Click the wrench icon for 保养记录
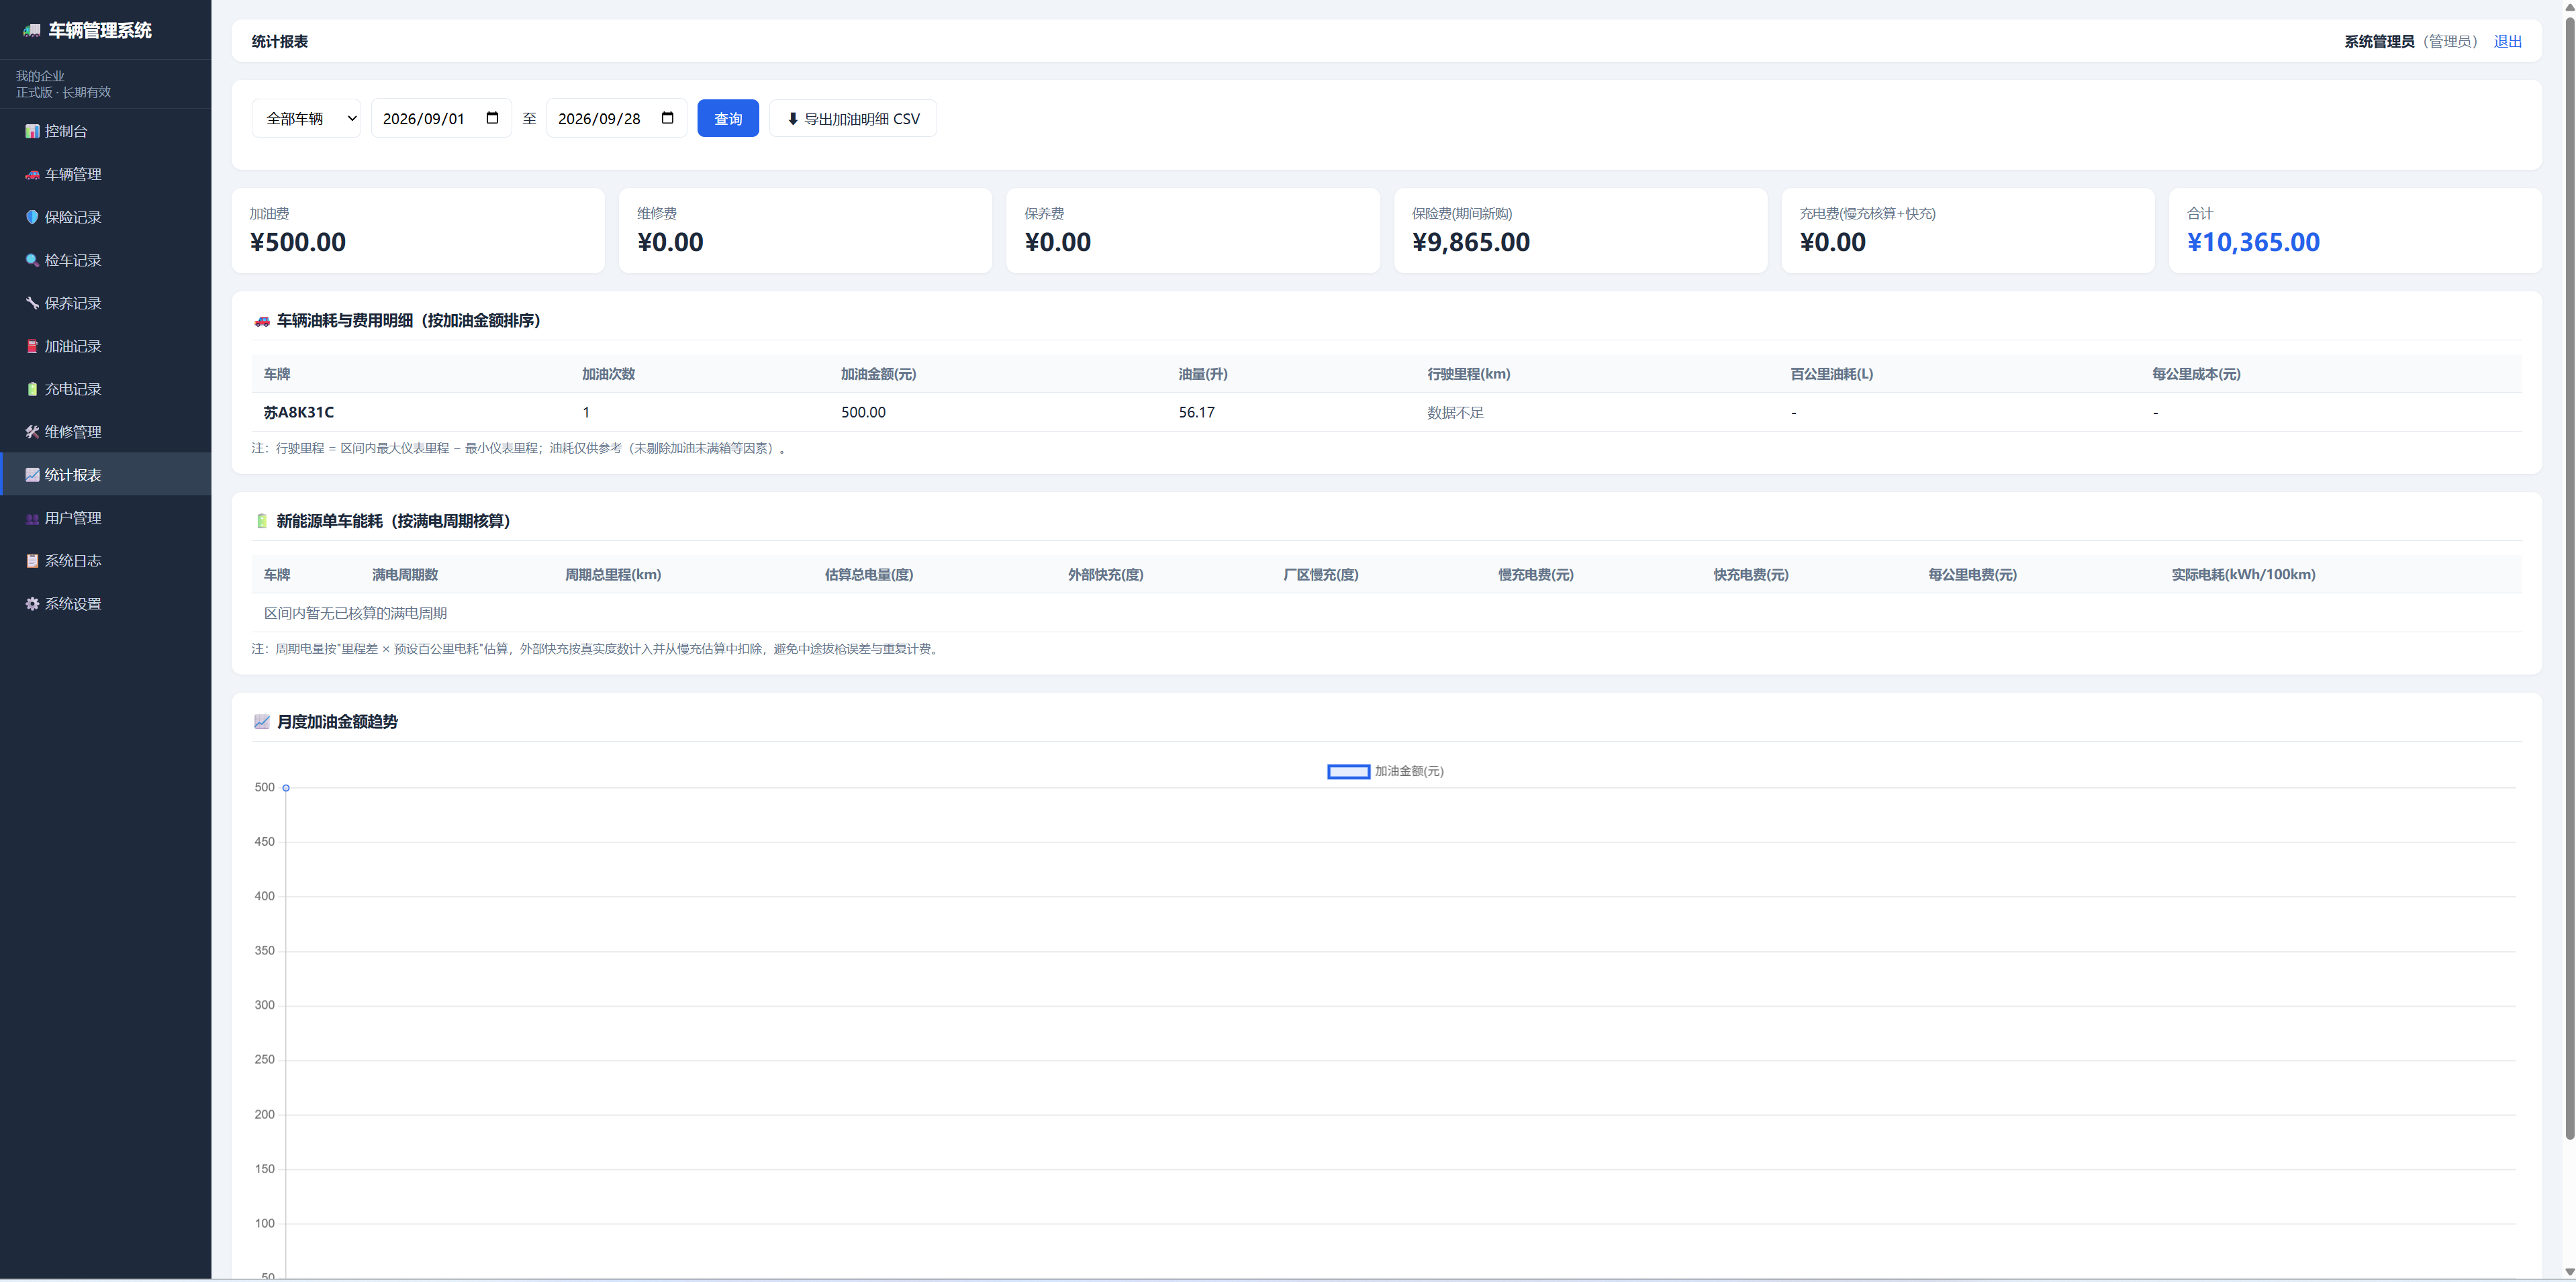Viewport: 2576px width, 1282px height. coord(32,303)
